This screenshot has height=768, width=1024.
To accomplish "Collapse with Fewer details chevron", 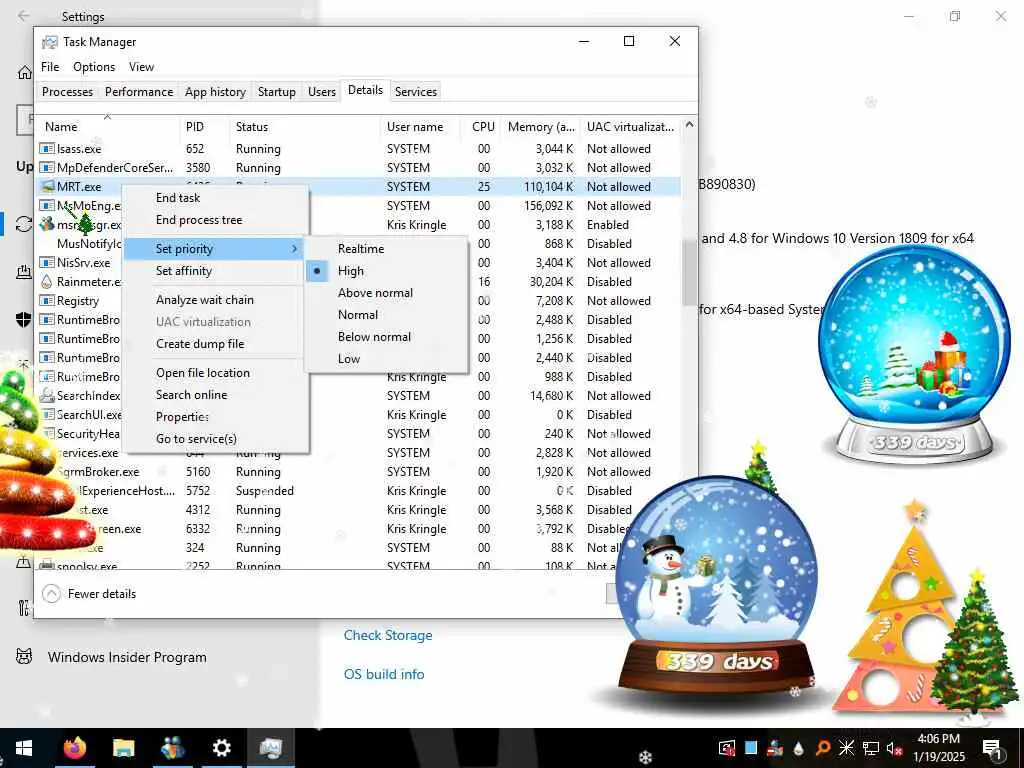I will click(x=51, y=594).
